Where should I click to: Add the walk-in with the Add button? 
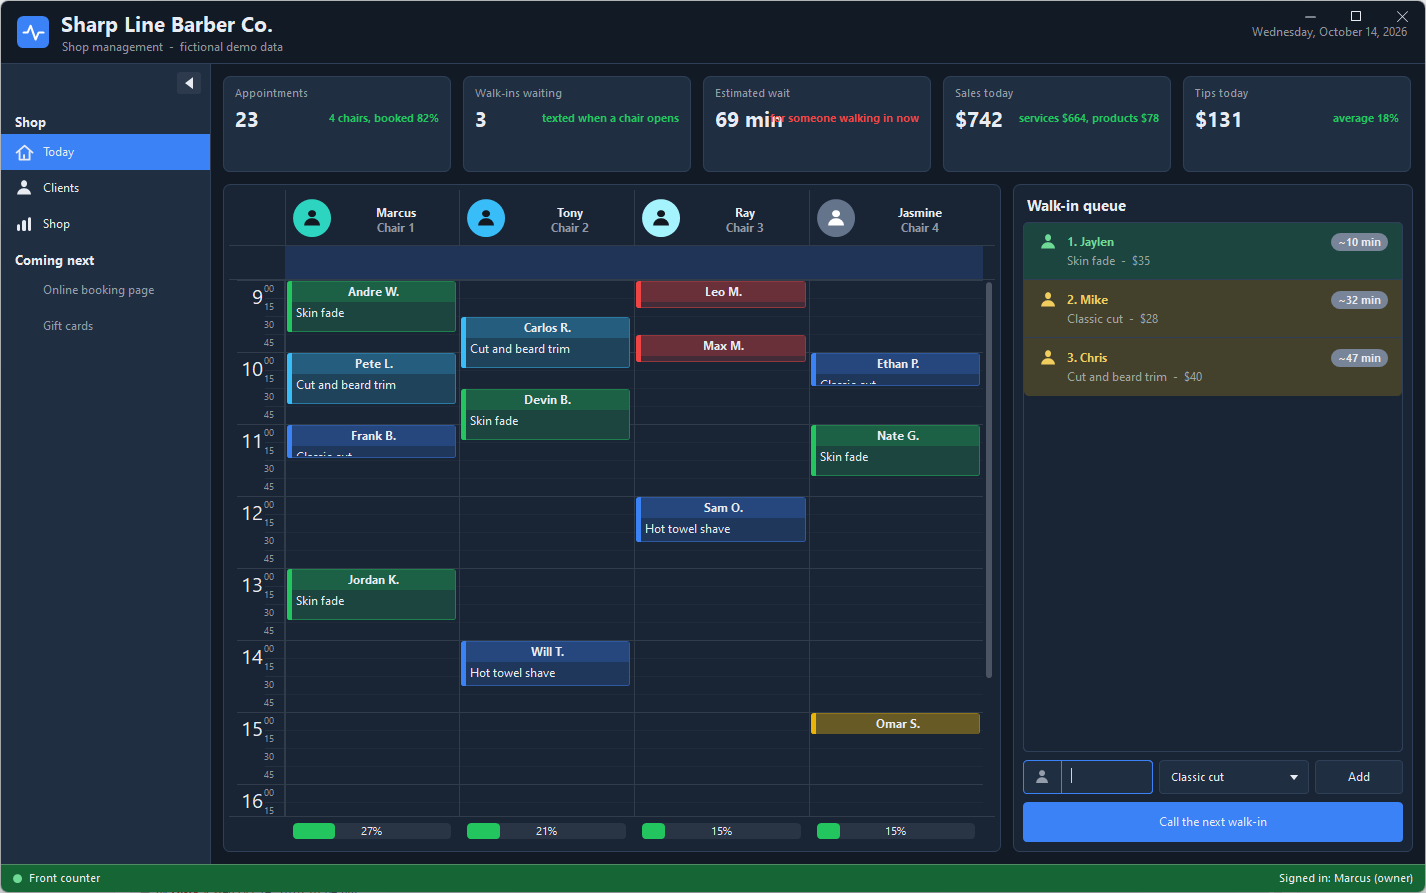1358,777
